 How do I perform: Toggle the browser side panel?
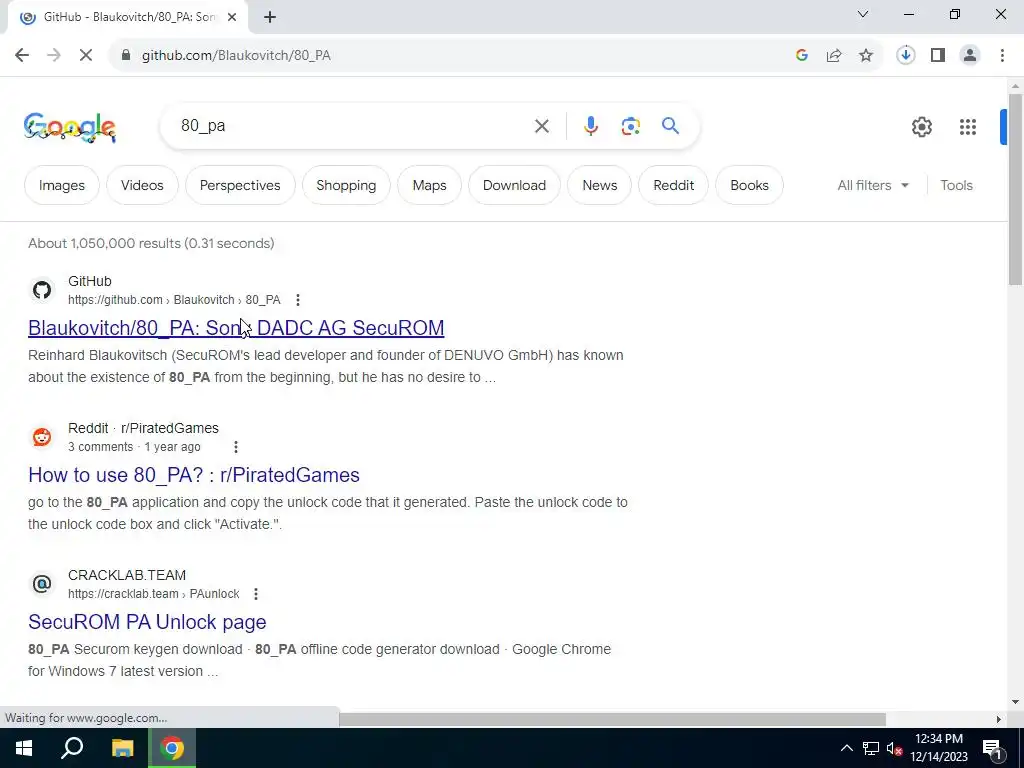click(938, 56)
